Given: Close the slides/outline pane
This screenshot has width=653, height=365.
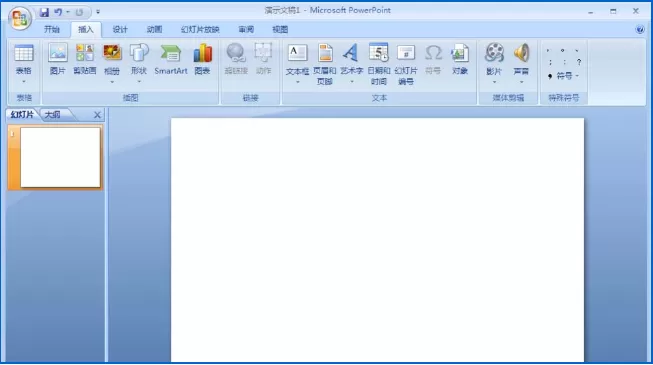Looking at the screenshot, I should (x=97, y=115).
